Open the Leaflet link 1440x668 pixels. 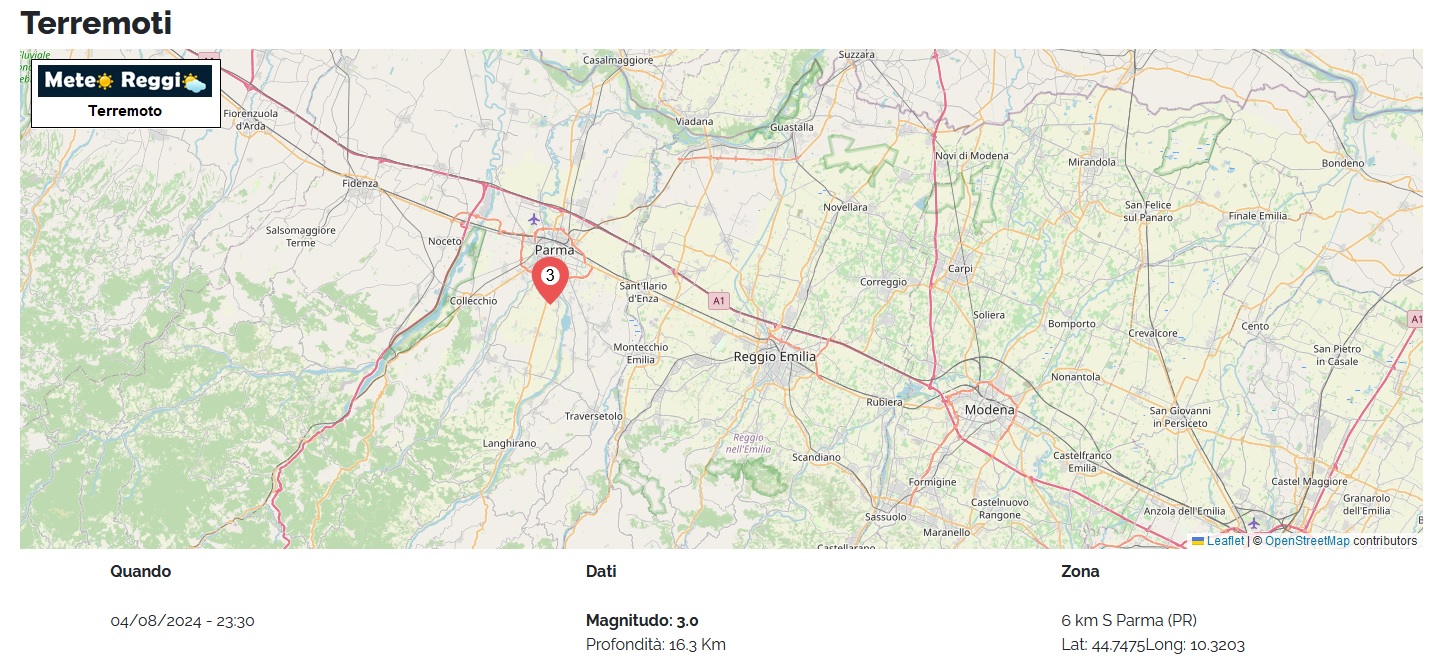[x=1225, y=541]
